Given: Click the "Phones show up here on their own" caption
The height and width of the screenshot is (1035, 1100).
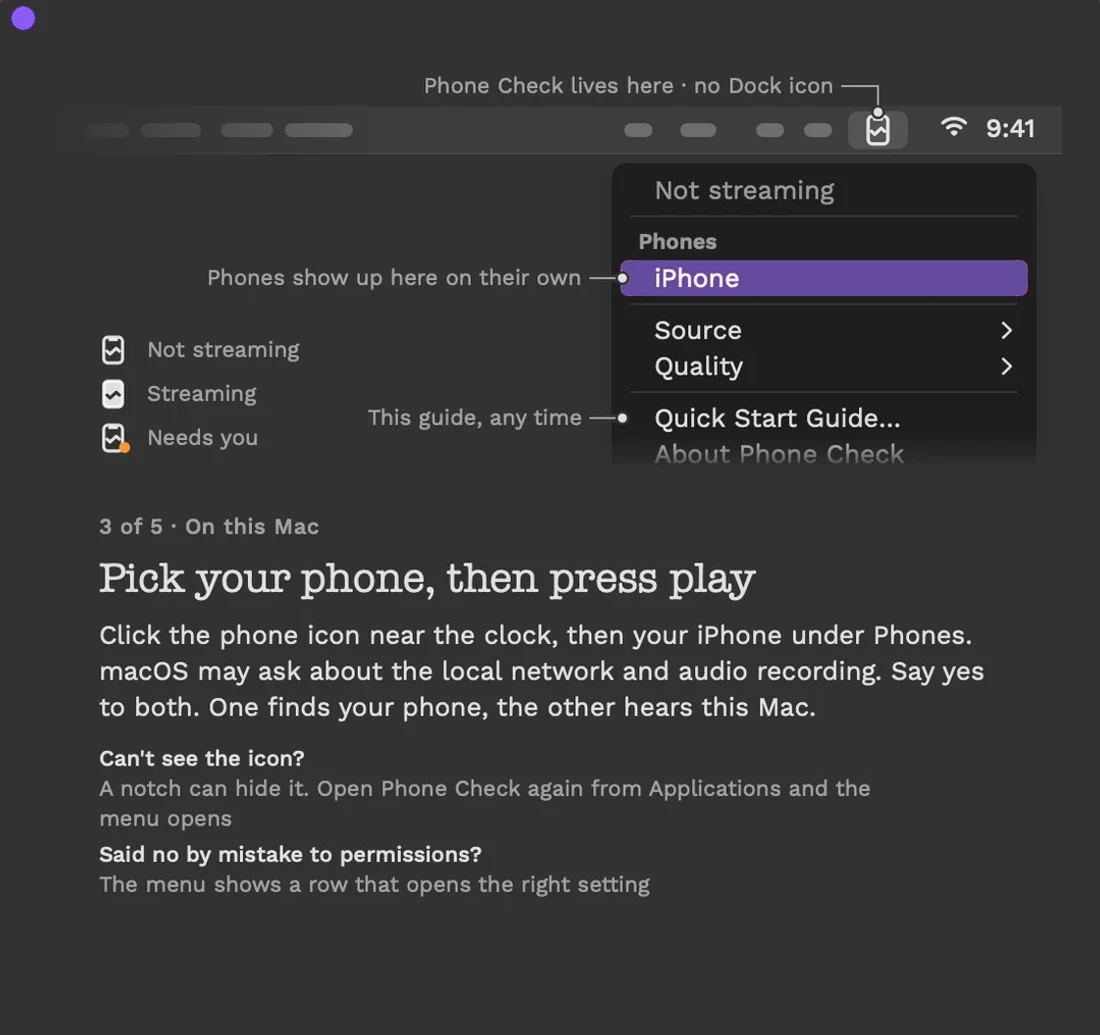Looking at the screenshot, I should [394, 278].
